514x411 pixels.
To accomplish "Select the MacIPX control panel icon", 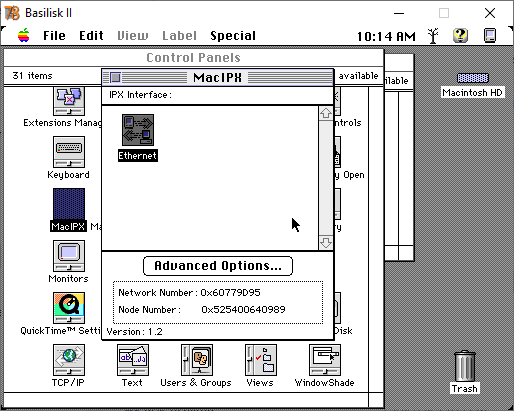I will click(69, 204).
